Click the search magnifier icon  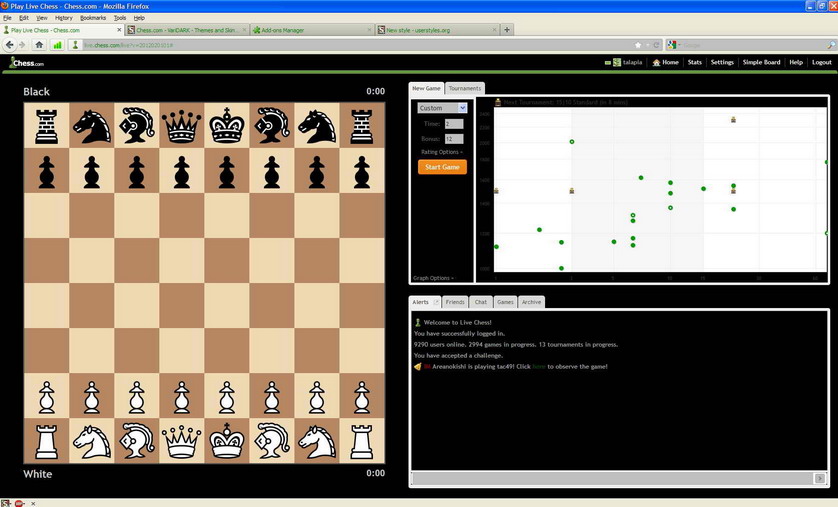831,45
